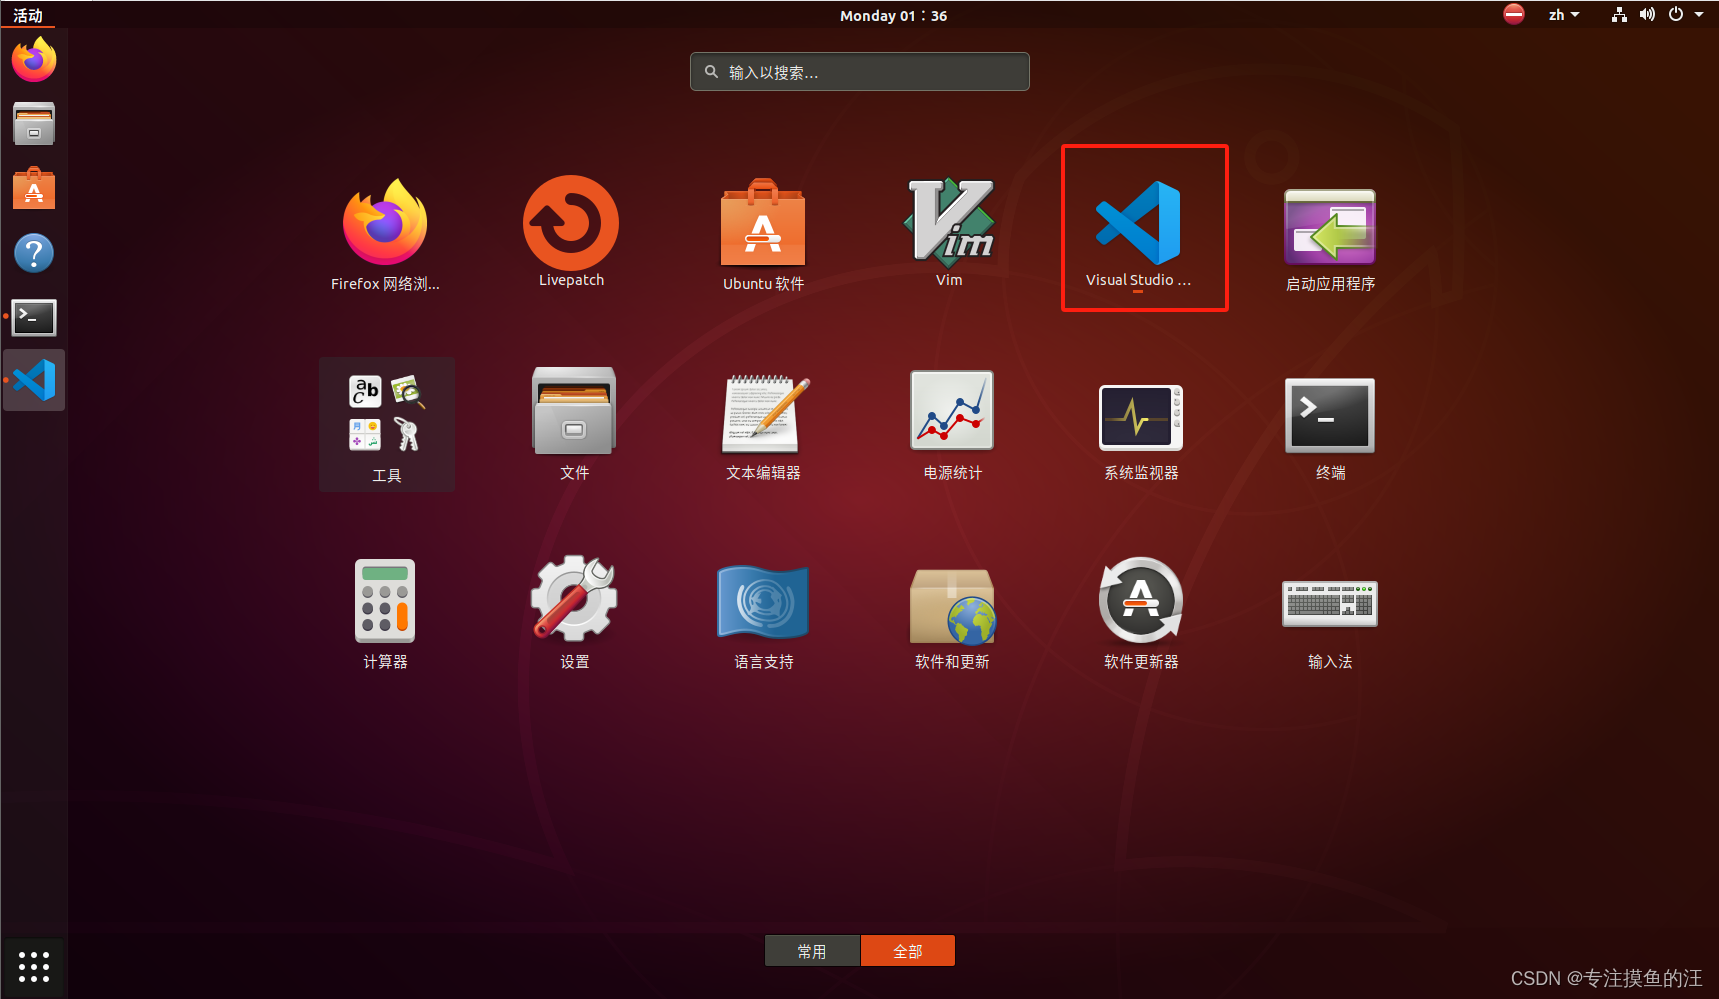Click the volume icon in top bar
The image size is (1719, 999).
[x=1647, y=15]
